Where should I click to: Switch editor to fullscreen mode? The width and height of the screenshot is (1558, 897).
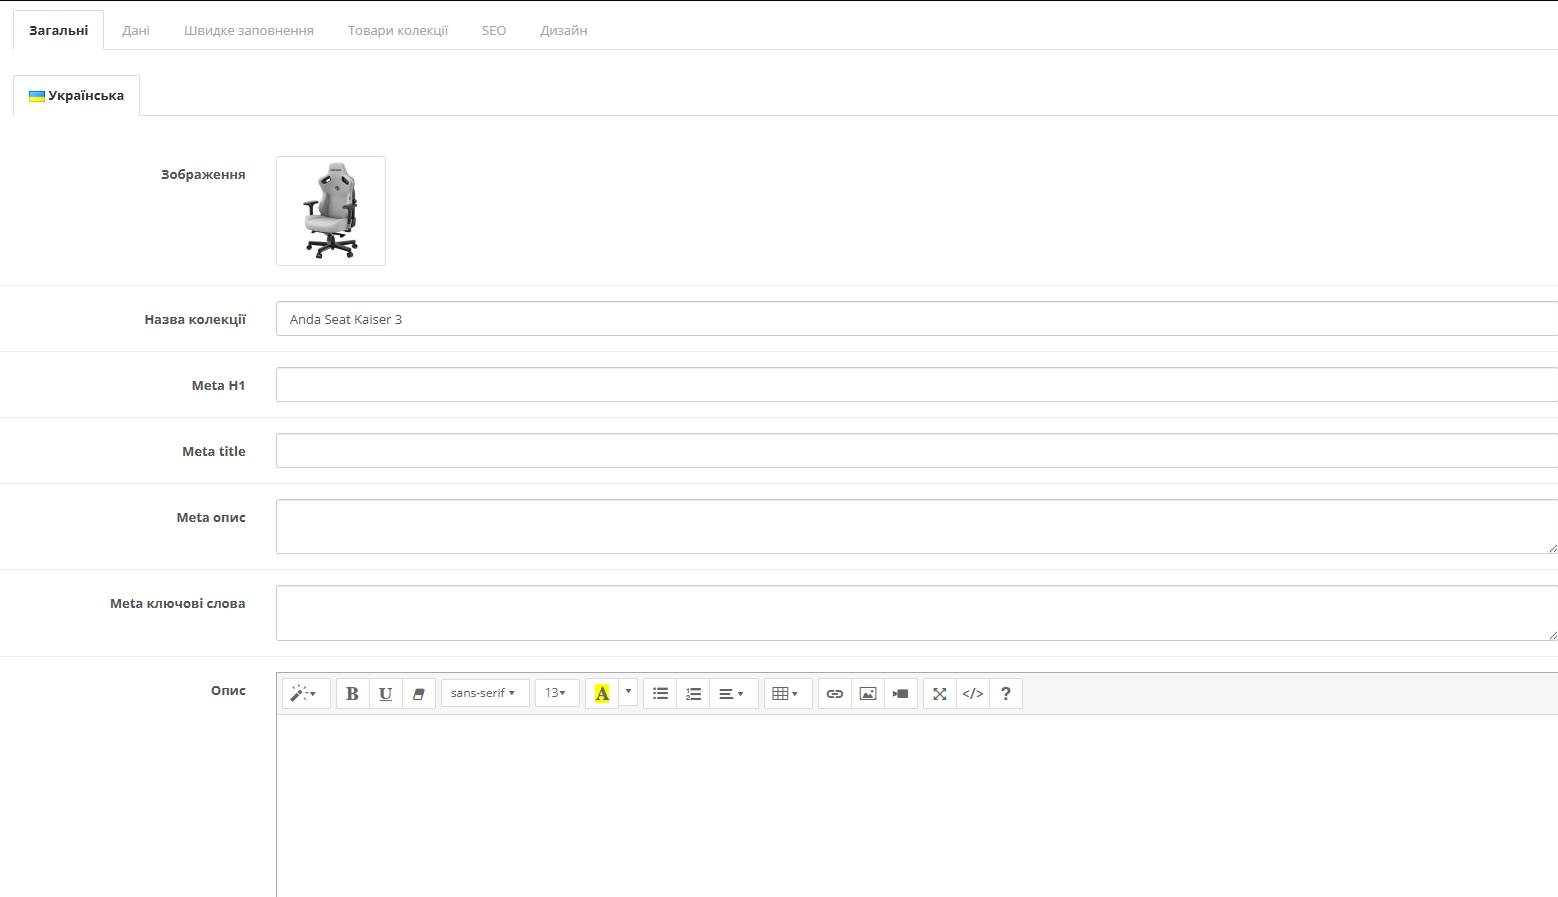click(940, 694)
